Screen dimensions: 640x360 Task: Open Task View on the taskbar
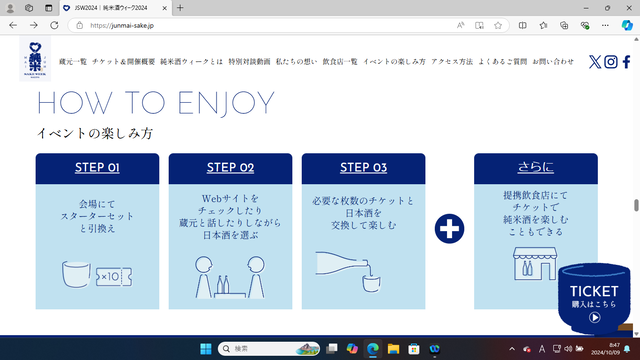point(331,349)
